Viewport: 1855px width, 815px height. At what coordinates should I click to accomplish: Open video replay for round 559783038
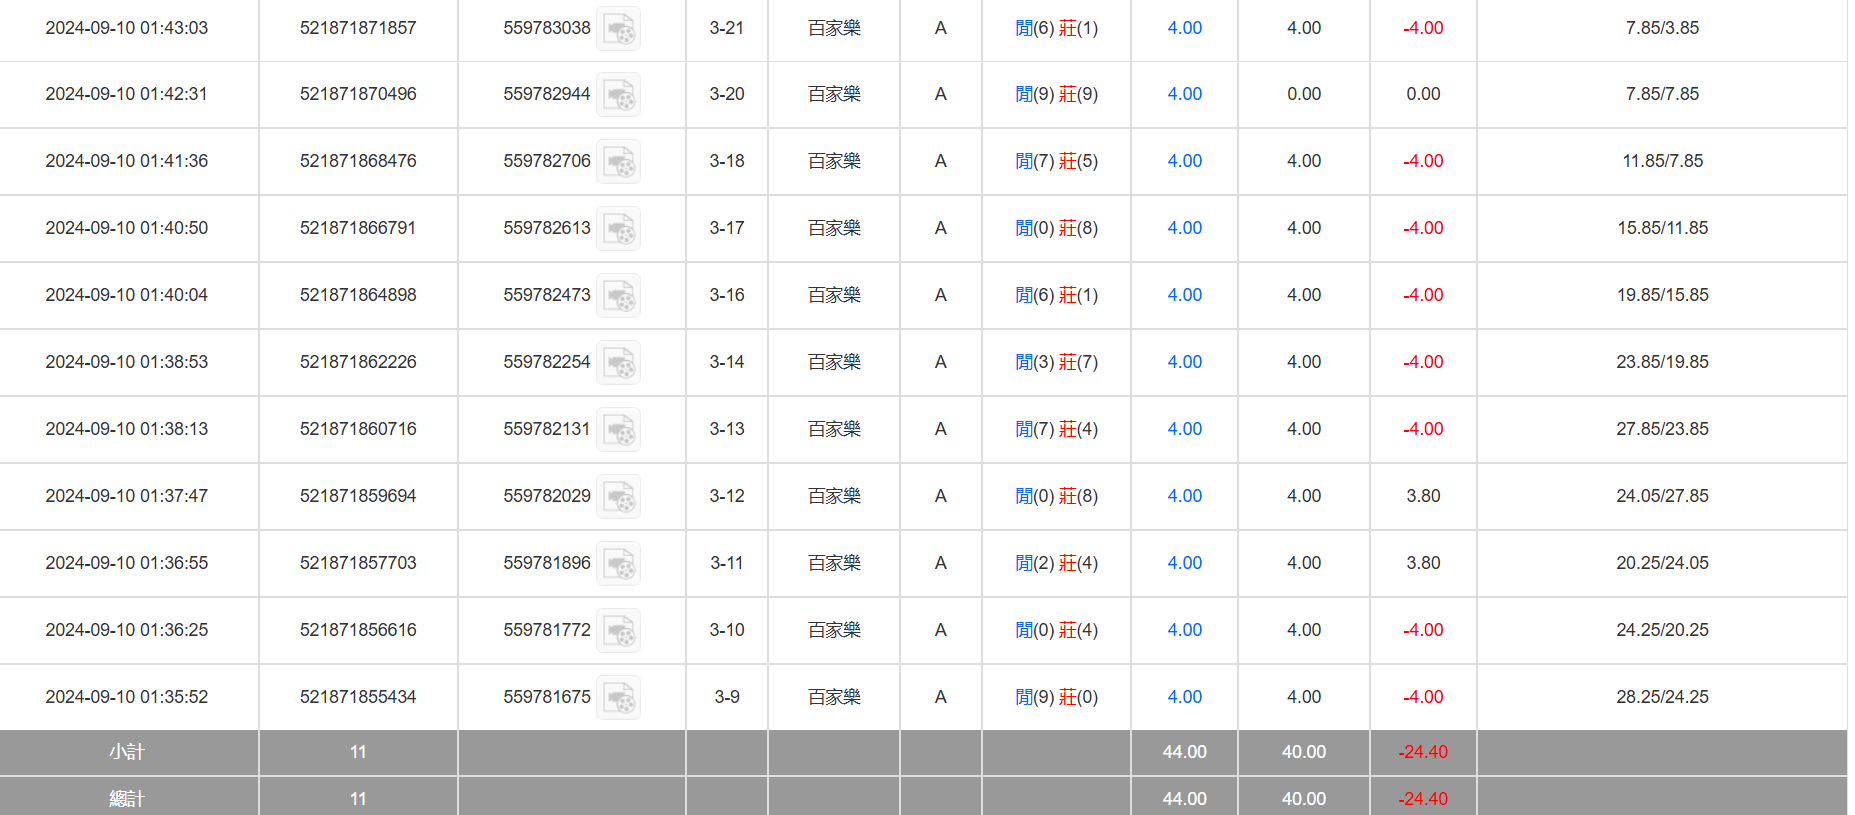coord(619,29)
